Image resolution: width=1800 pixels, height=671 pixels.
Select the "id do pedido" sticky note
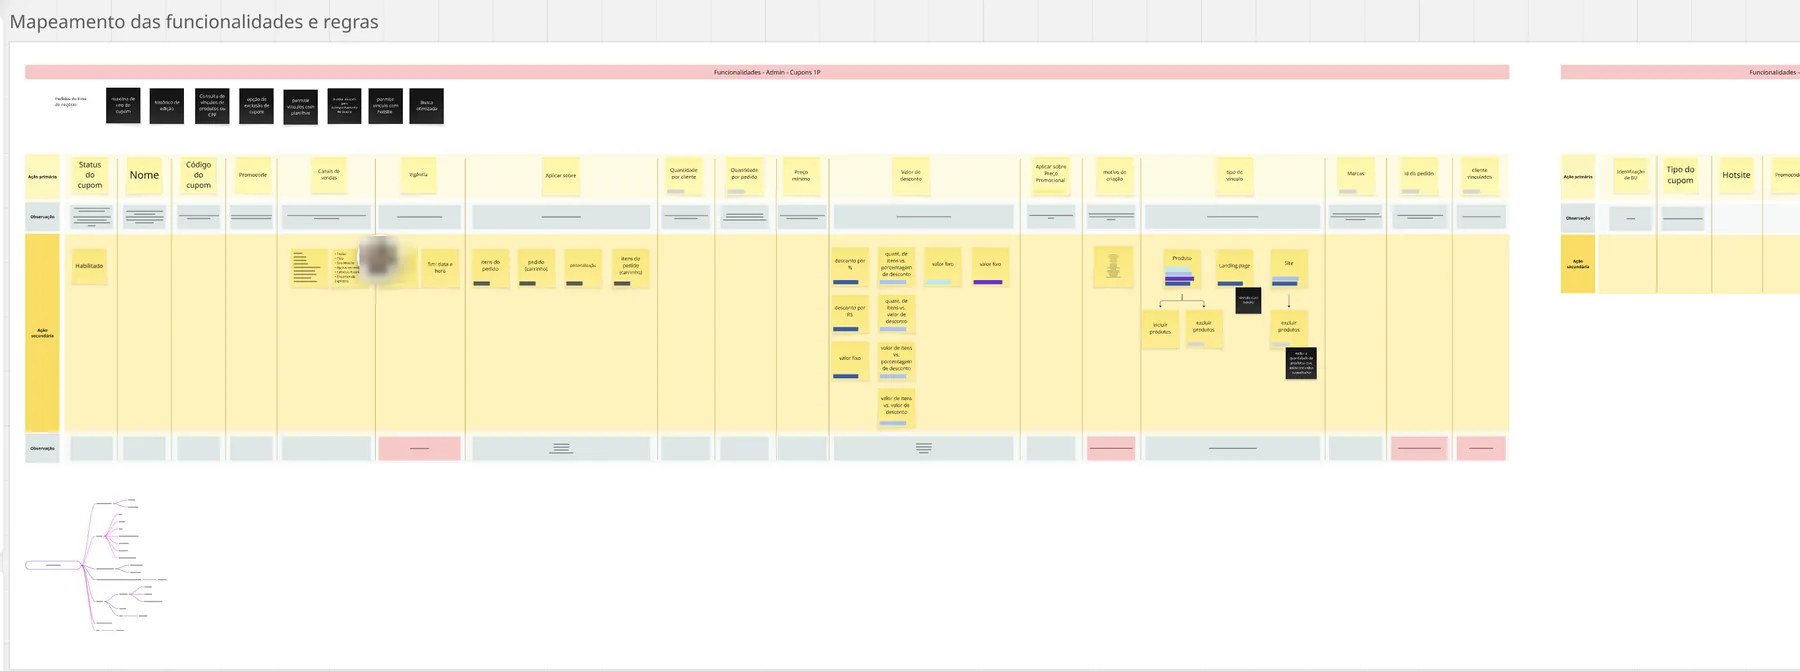(x=1419, y=175)
